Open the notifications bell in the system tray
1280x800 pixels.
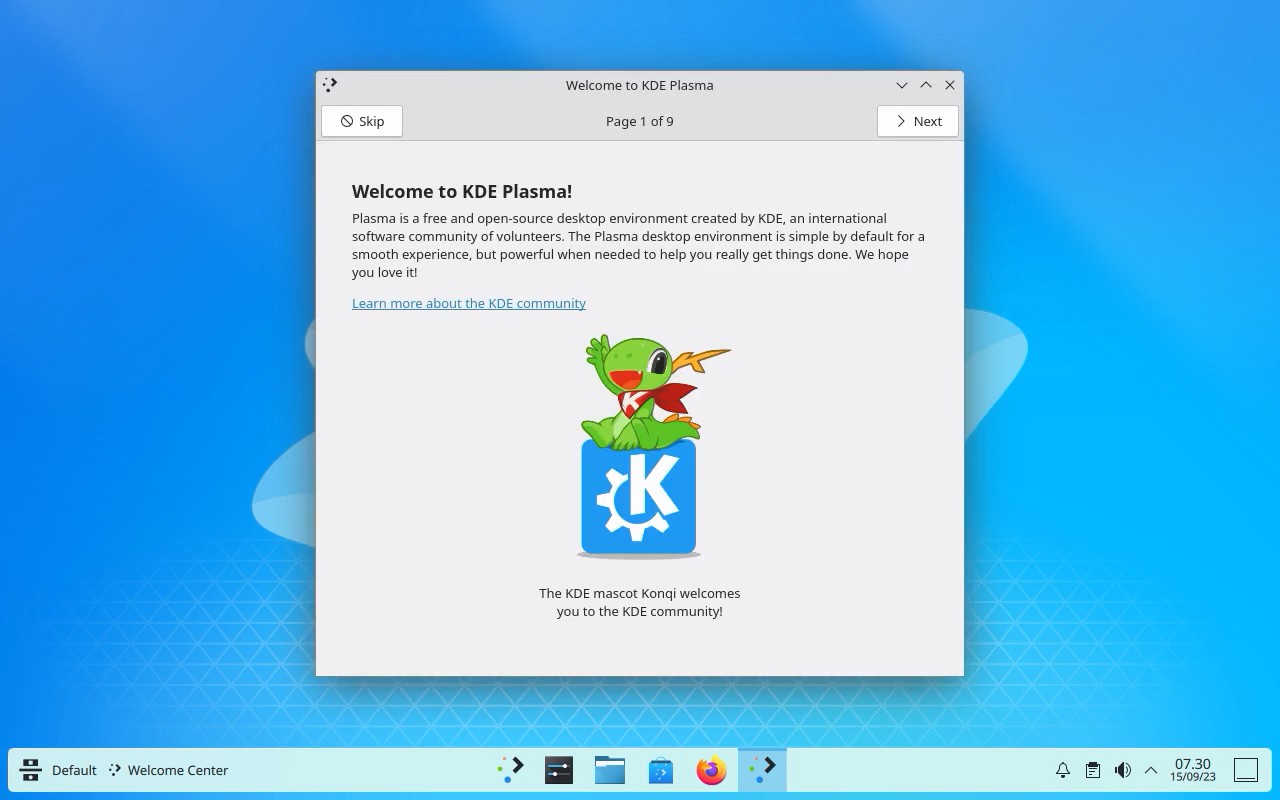1063,770
